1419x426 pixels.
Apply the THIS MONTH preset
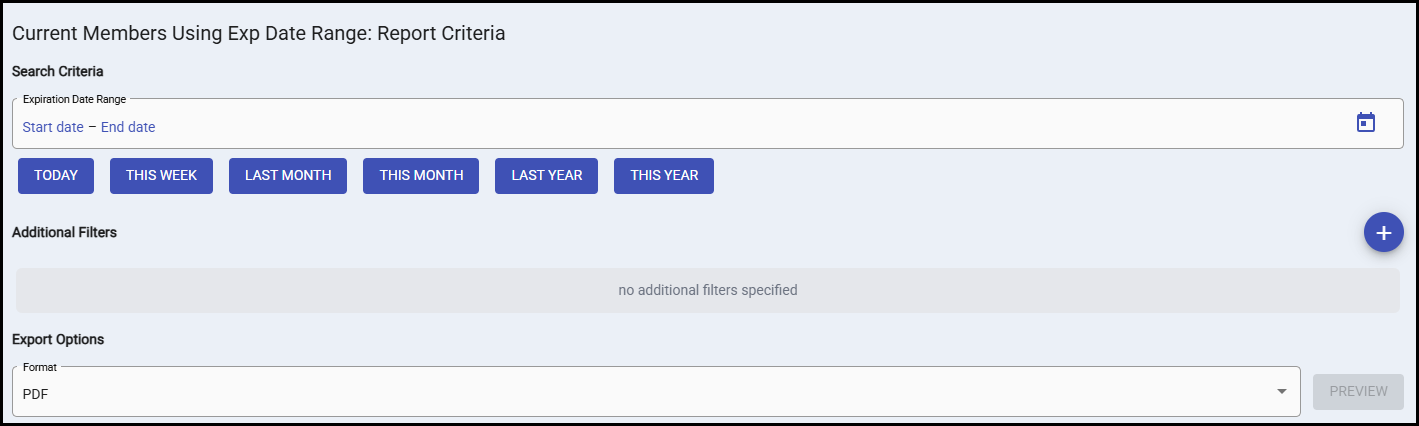pos(421,176)
